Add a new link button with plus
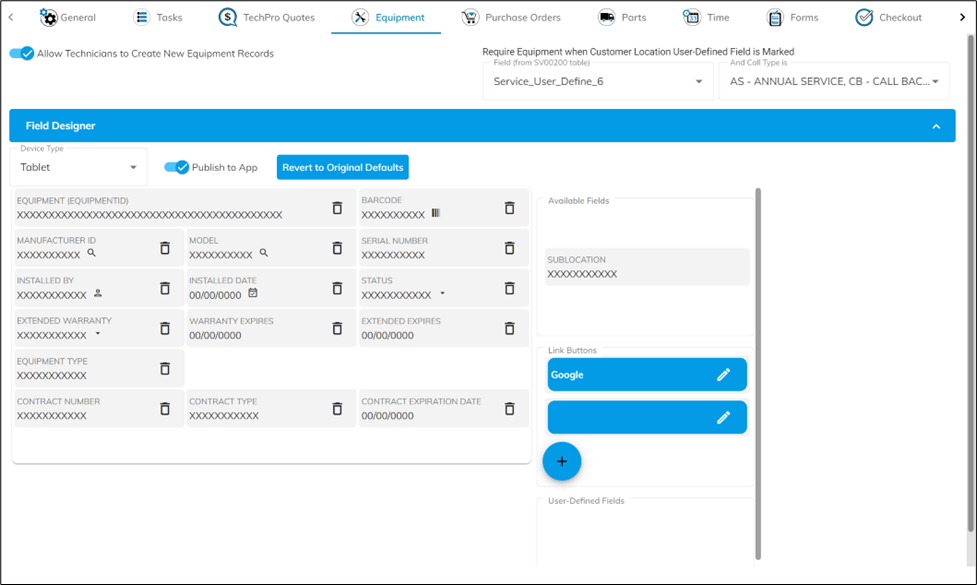 click(x=561, y=461)
